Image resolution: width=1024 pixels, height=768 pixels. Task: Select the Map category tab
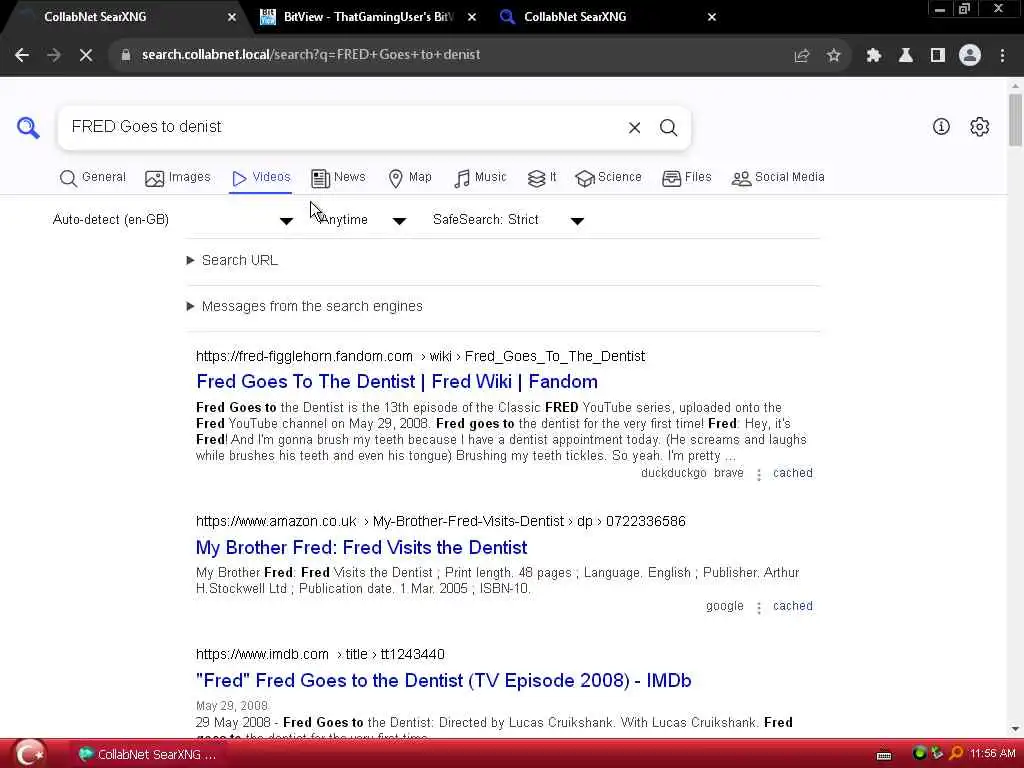coord(409,177)
